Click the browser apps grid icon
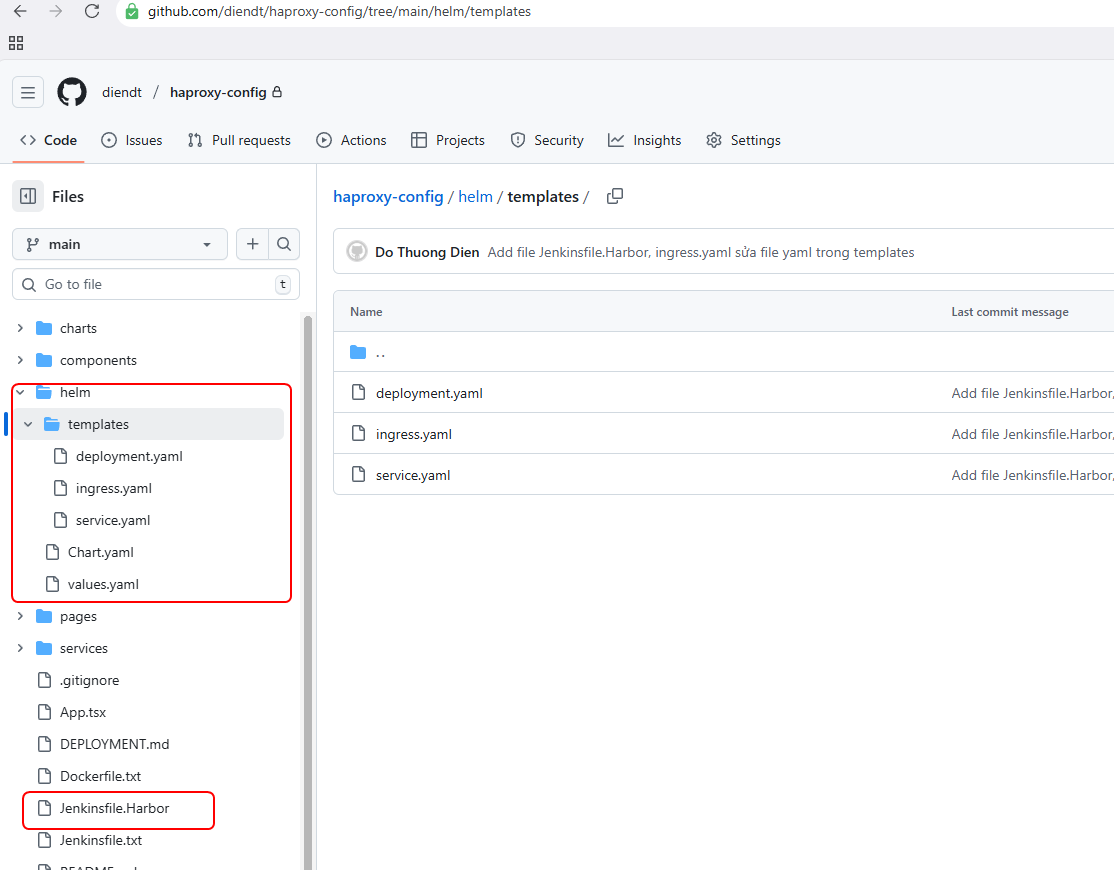Image resolution: width=1114 pixels, height=870 pixels. [15, 43]
